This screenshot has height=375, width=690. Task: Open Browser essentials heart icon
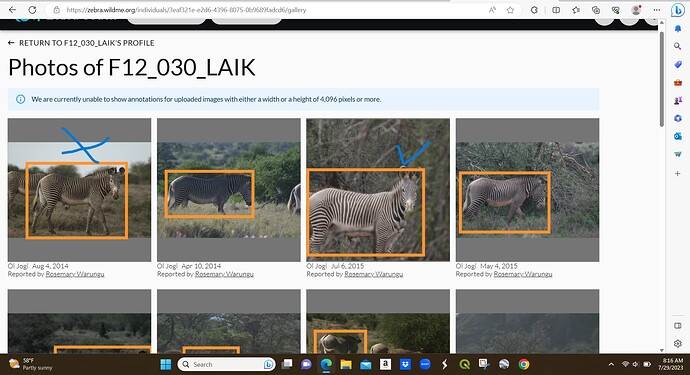click(x=616, y=10)
